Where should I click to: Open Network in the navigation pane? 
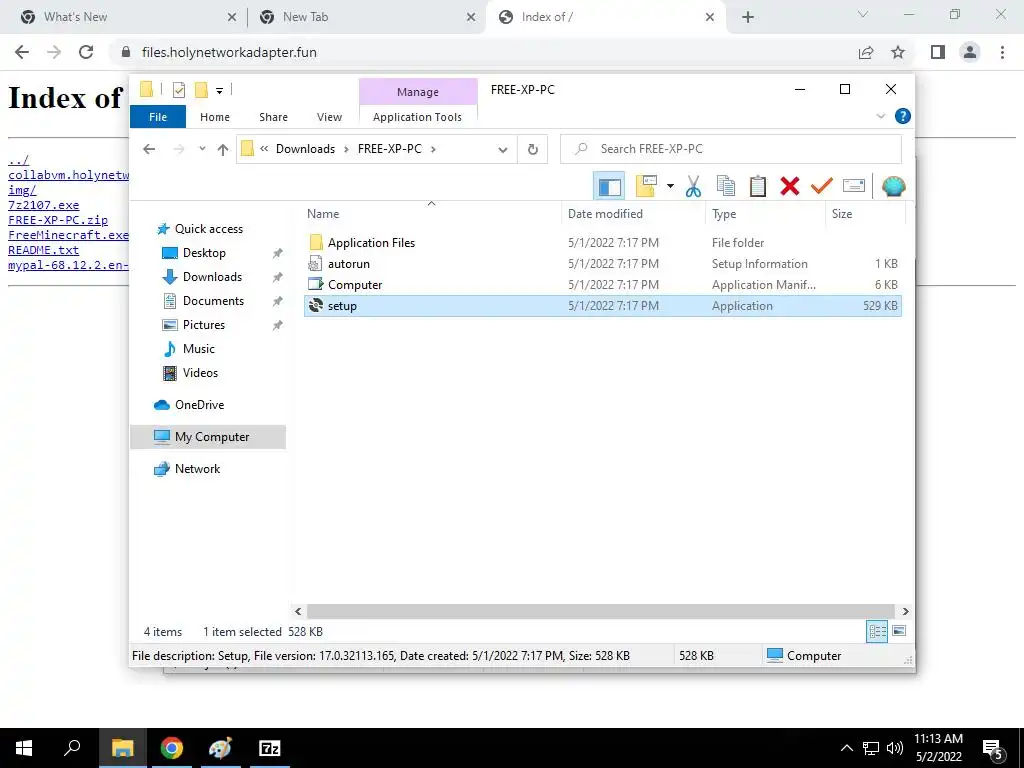[197, 469]
